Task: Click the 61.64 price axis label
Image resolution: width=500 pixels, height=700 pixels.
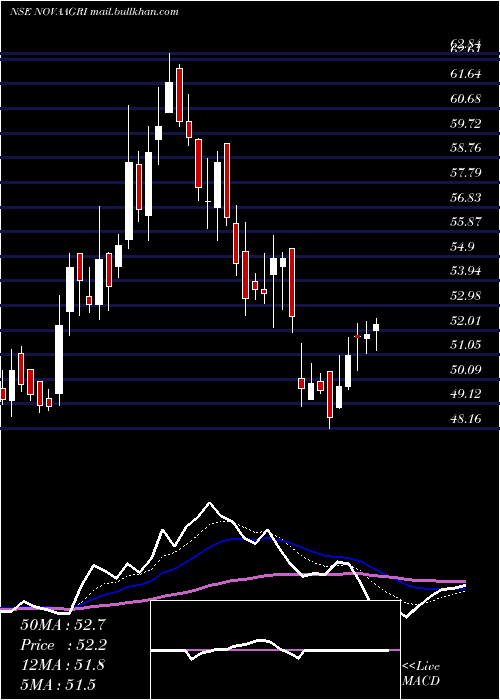Action: [x=466, y=74]
